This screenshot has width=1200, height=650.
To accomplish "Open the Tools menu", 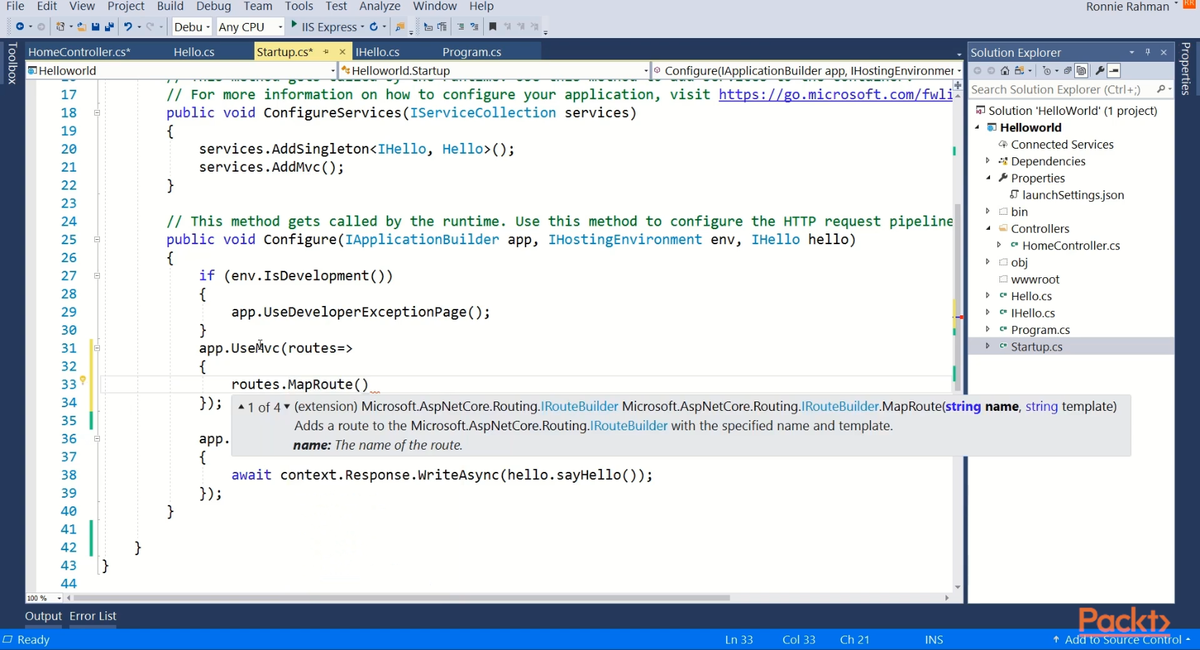I will 299,6.
